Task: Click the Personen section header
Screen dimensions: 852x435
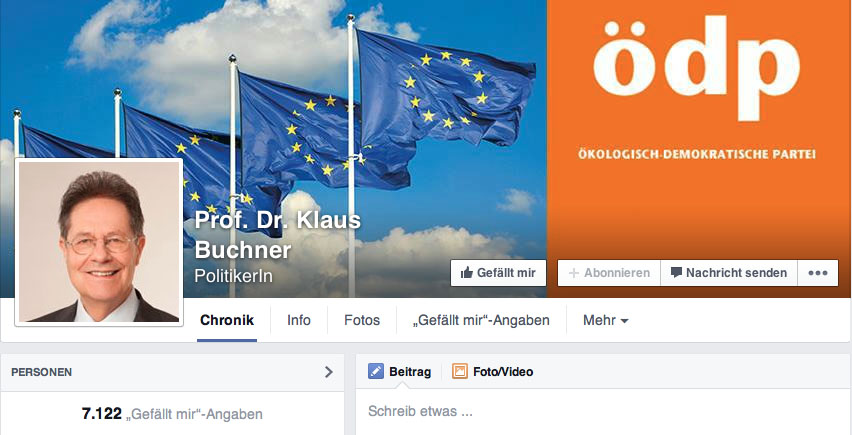Action: [172, 372]
